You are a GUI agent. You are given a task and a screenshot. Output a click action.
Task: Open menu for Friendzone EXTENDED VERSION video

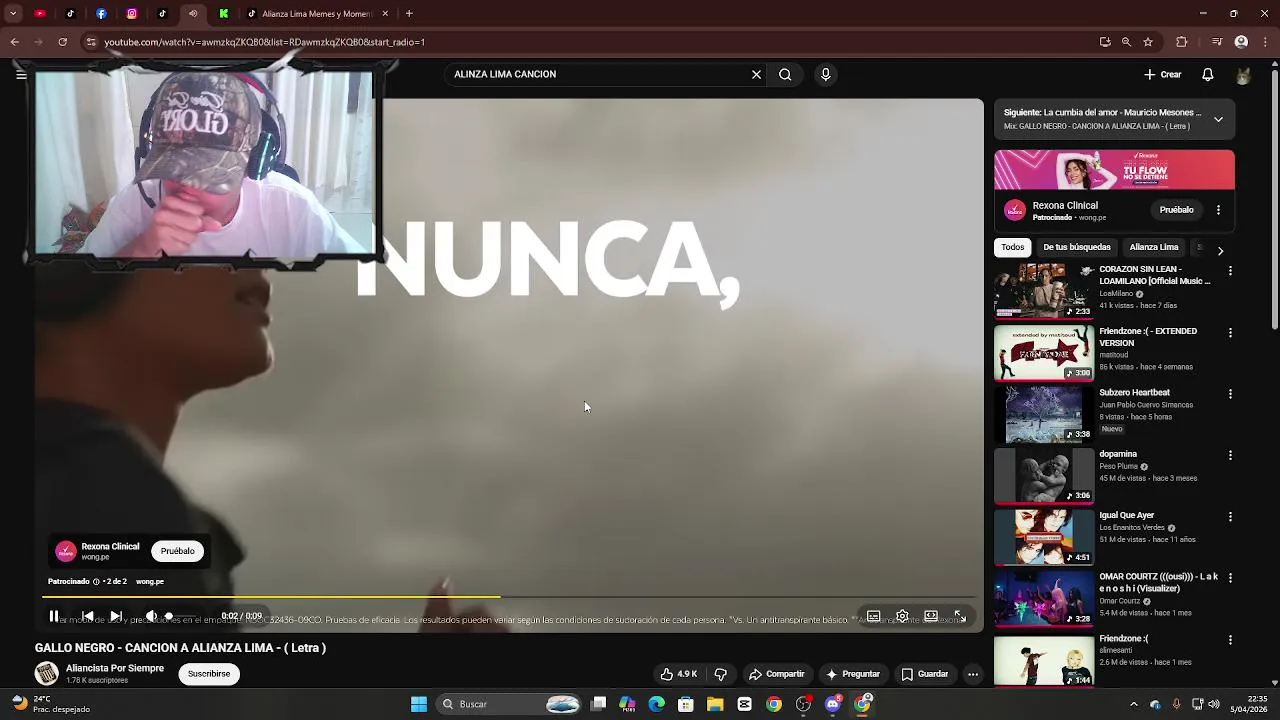coord(1230,333)
